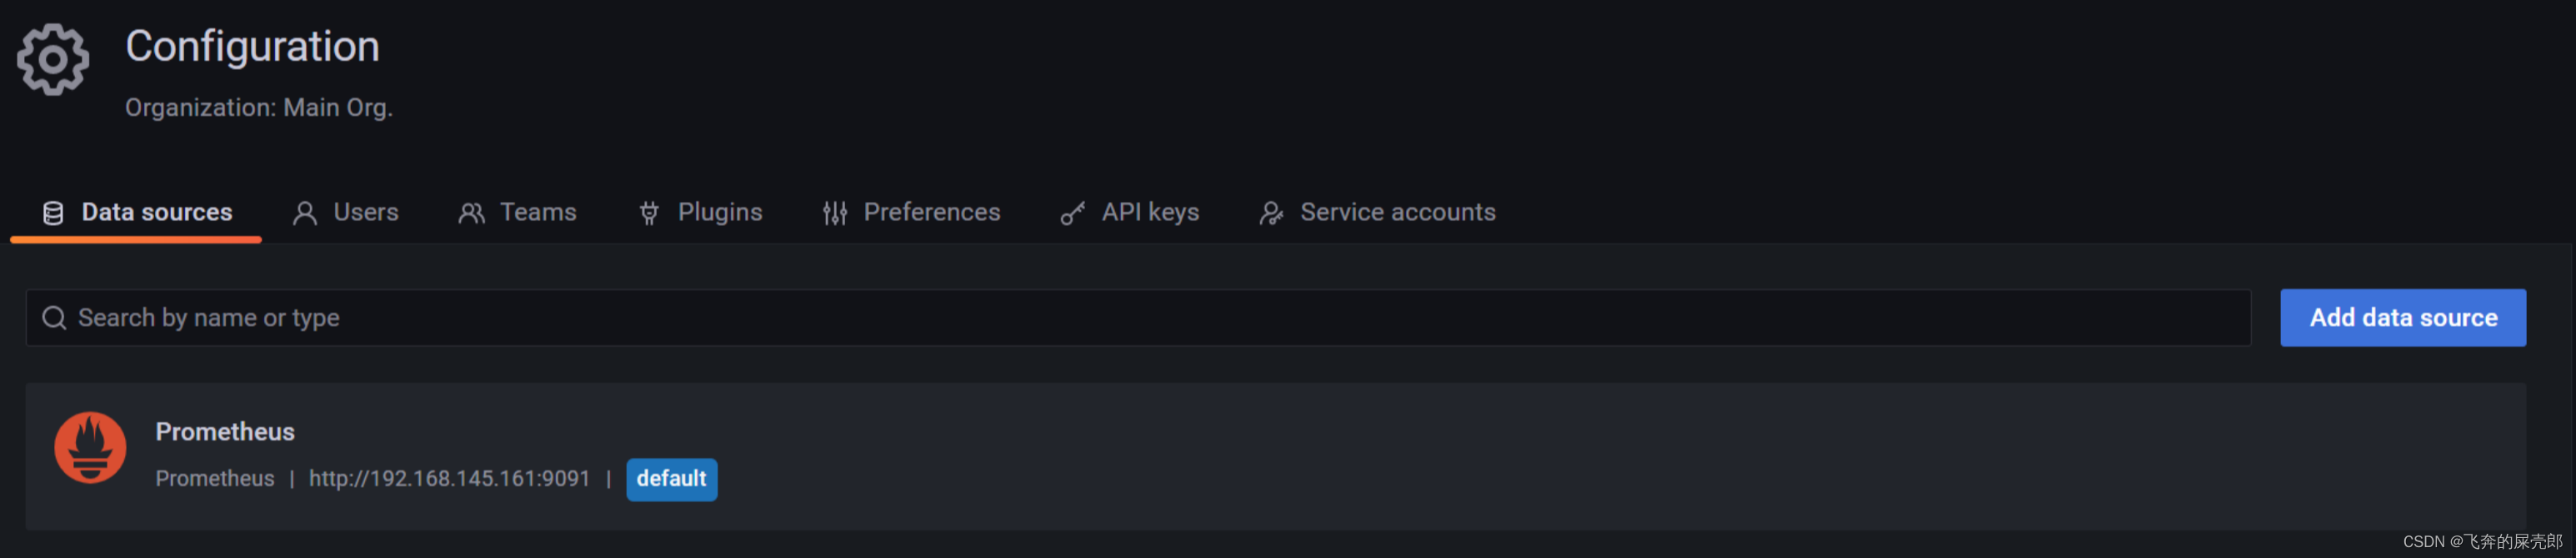The height and width of the screenshot is (558, 2576).
Task: Click the Configuration gear icon
Action: 53,60
